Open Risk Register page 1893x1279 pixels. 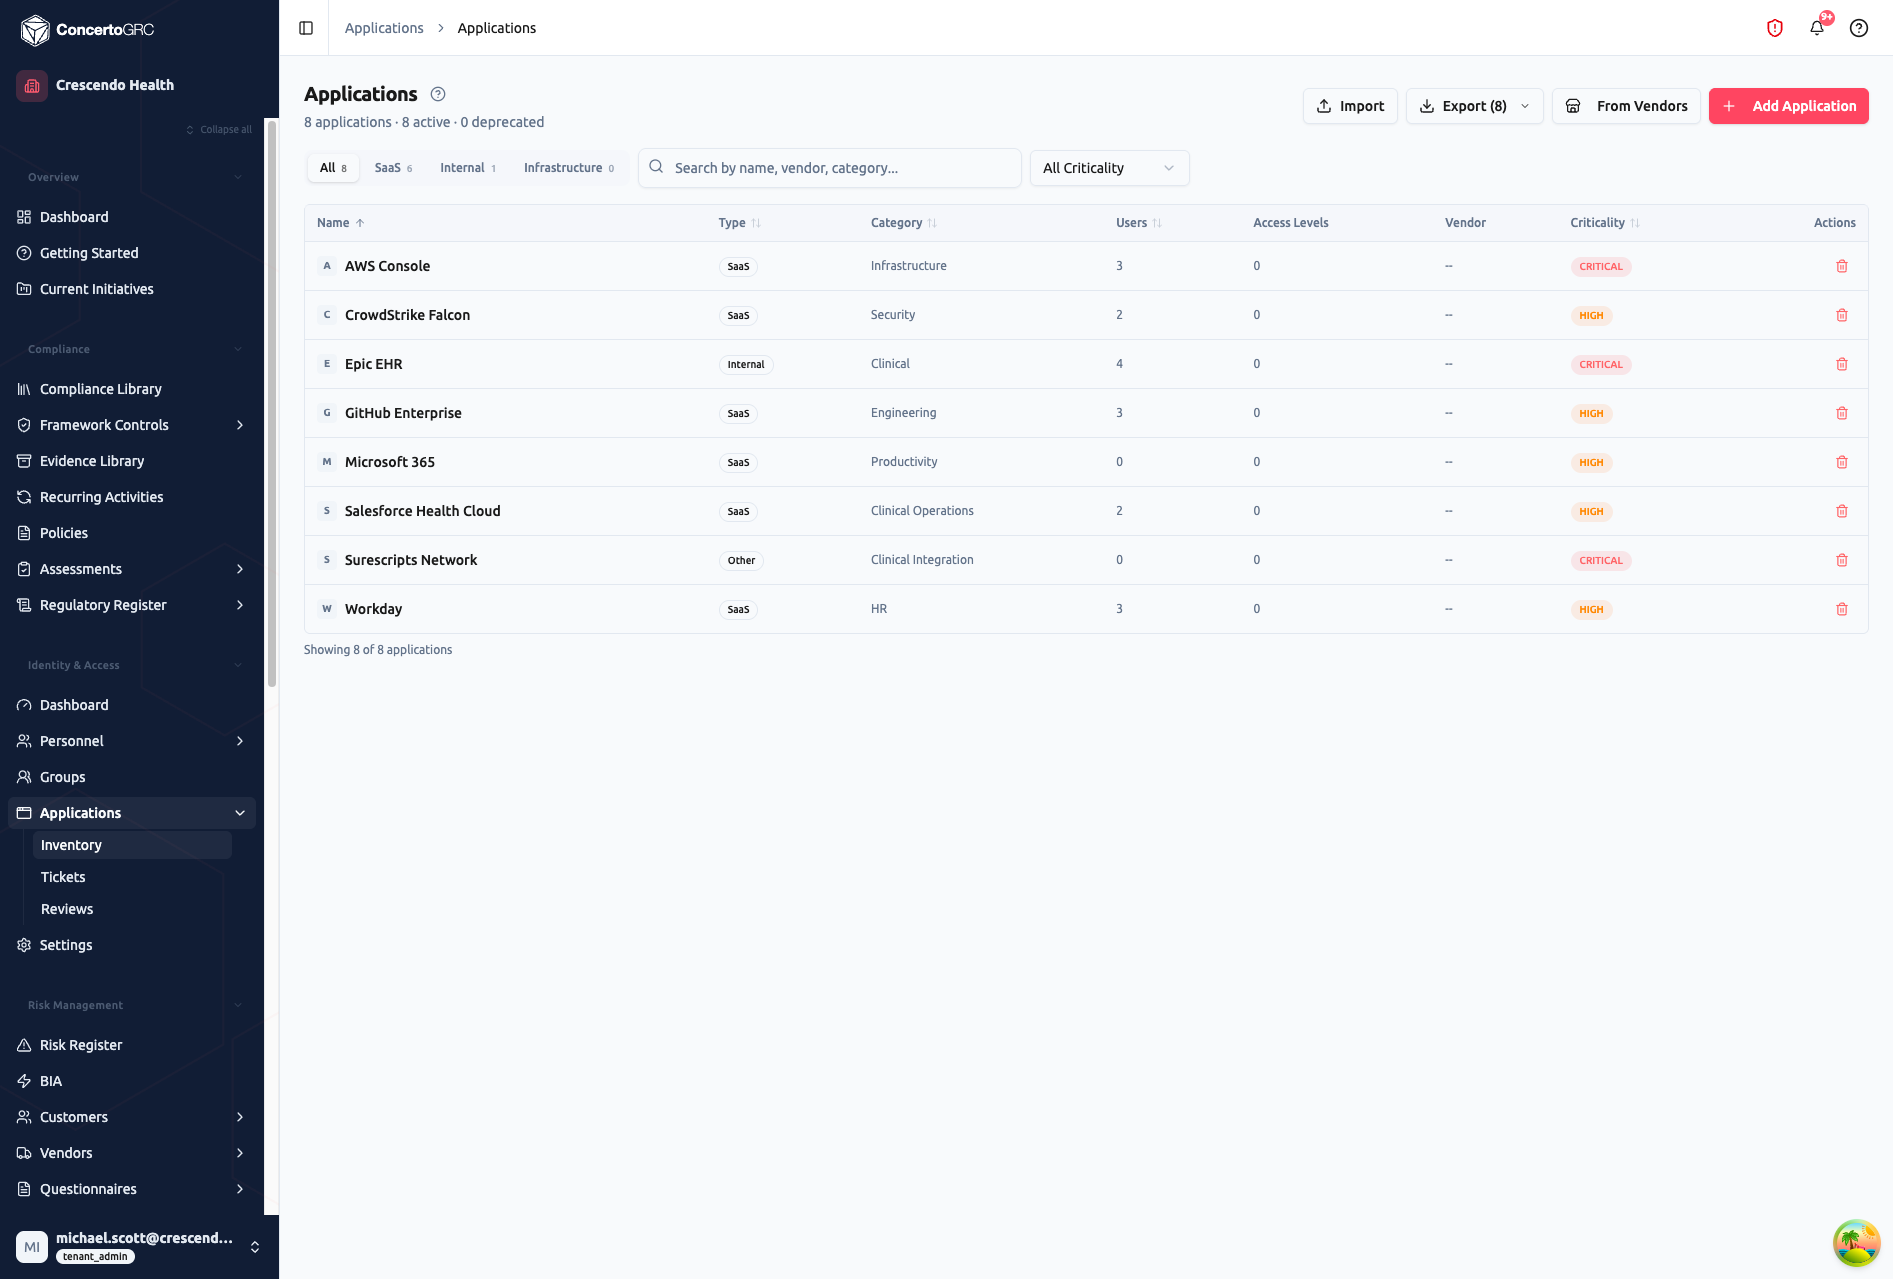132,1045
